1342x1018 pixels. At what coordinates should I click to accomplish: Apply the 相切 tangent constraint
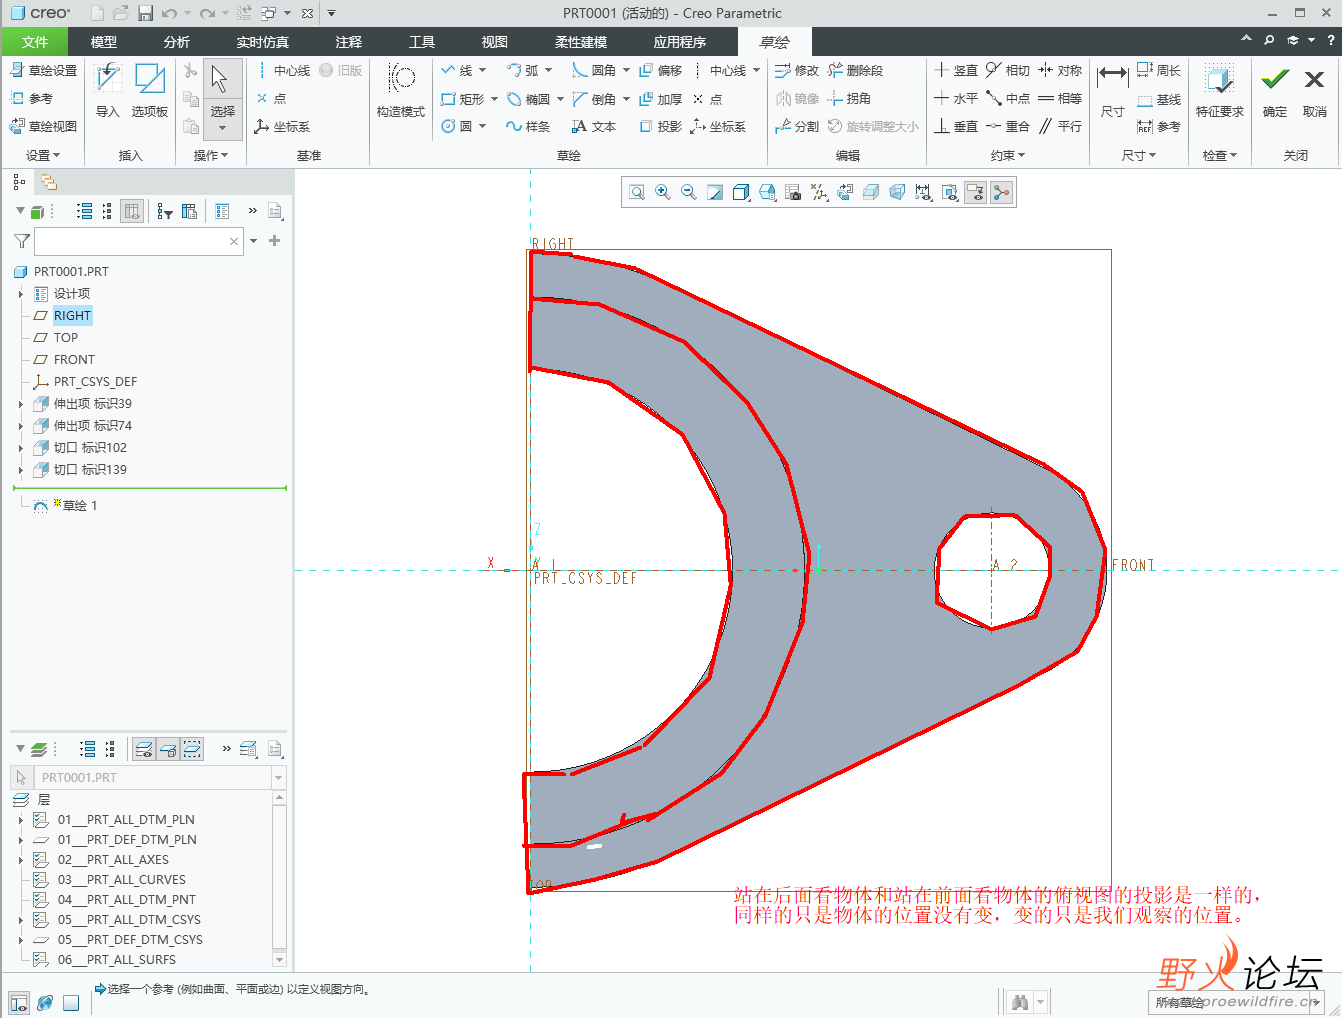(x=1008, y=70)
